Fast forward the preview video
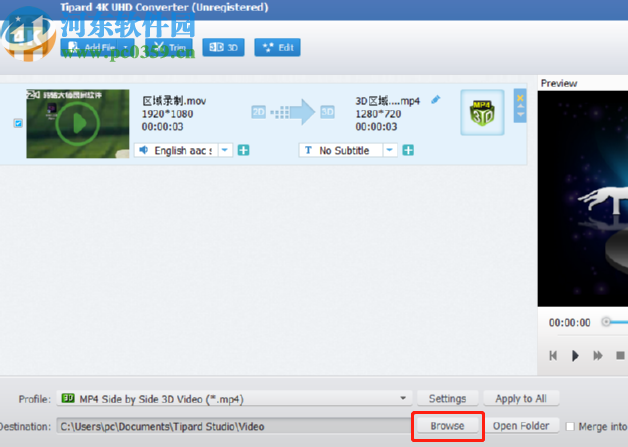This screenshot has height=447, width=628. click(x=598, y=355)
